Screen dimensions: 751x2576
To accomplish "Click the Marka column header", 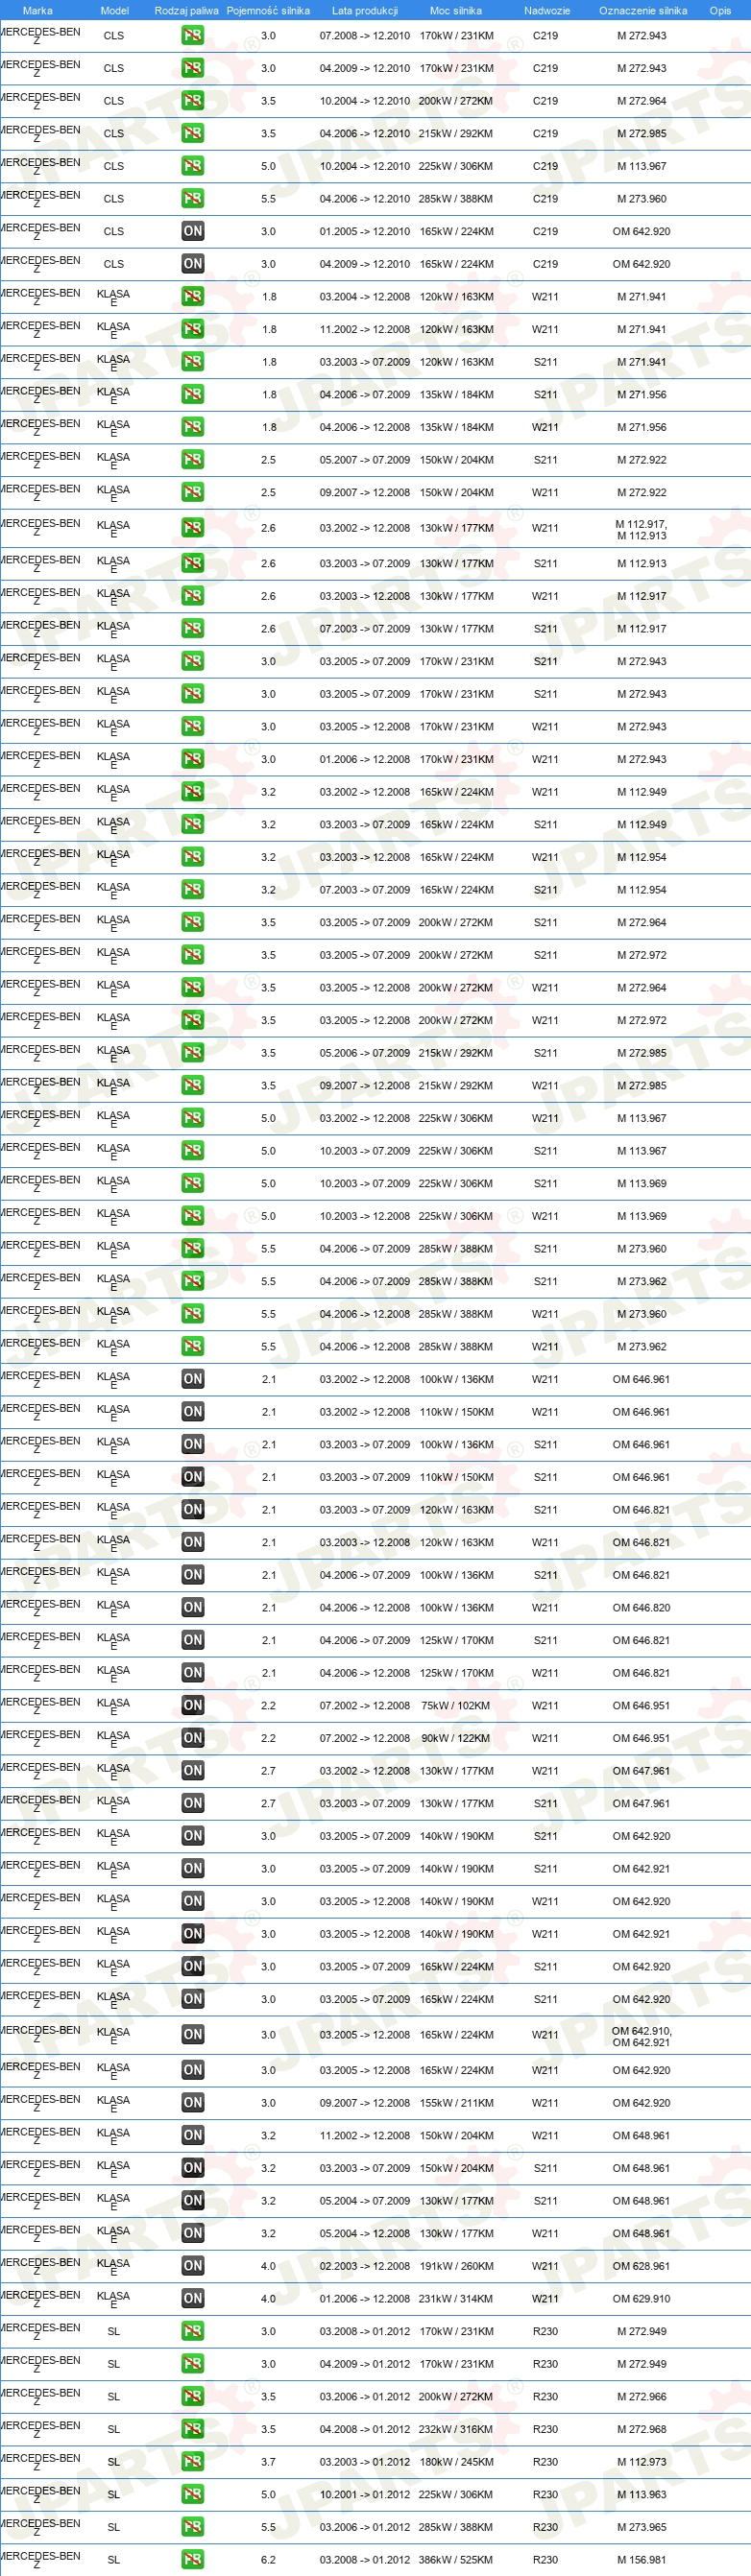I will (38, 10).
